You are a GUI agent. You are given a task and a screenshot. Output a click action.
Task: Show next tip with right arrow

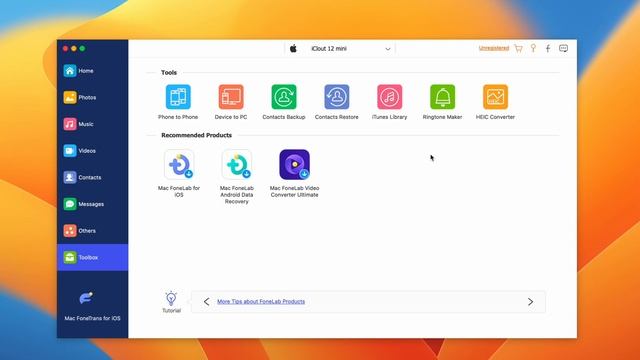point(530,302)
